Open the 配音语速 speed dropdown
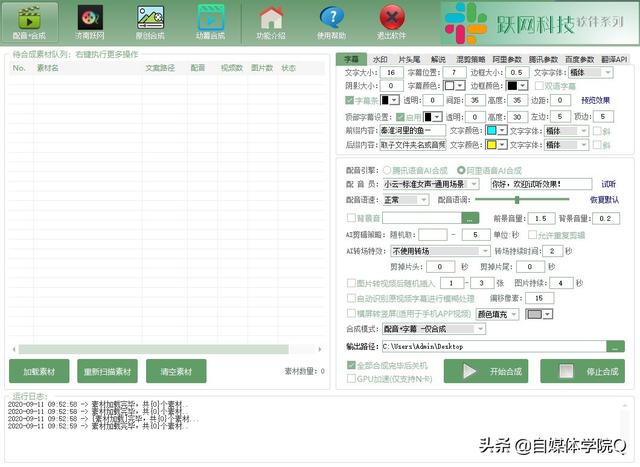This screenshot has width=640, height=467. click(405, 200)
